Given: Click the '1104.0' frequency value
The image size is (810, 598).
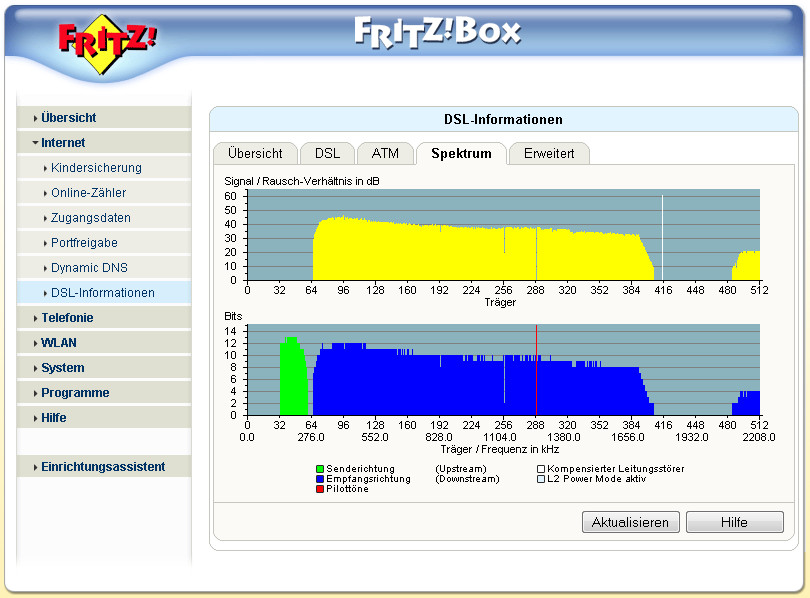Looking at the screenshot, I should point(500,437).
